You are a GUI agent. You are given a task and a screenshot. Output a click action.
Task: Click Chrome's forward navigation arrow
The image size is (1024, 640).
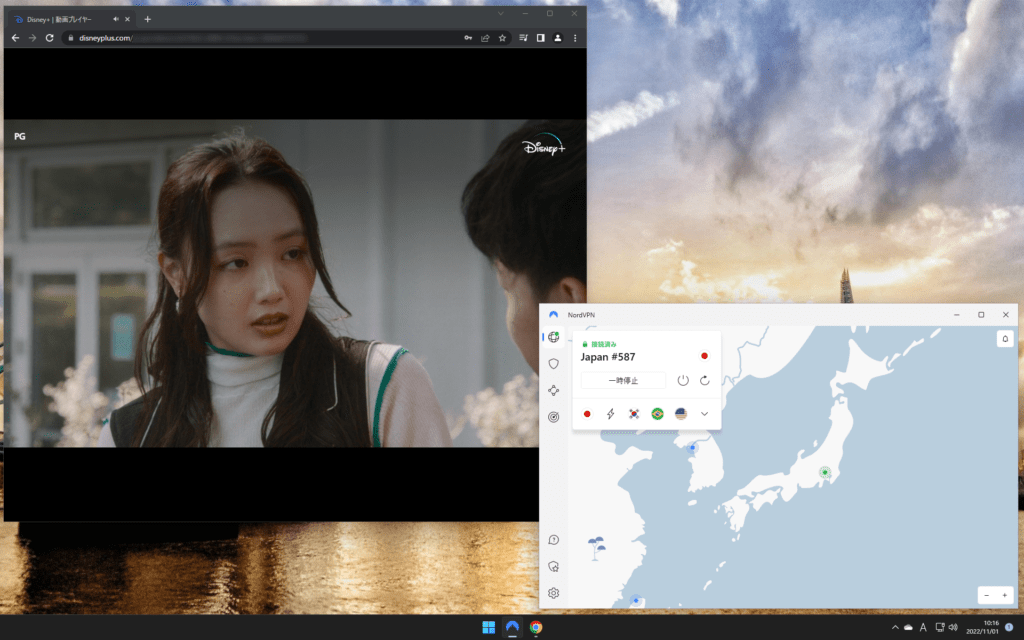[x=32, y=38]
